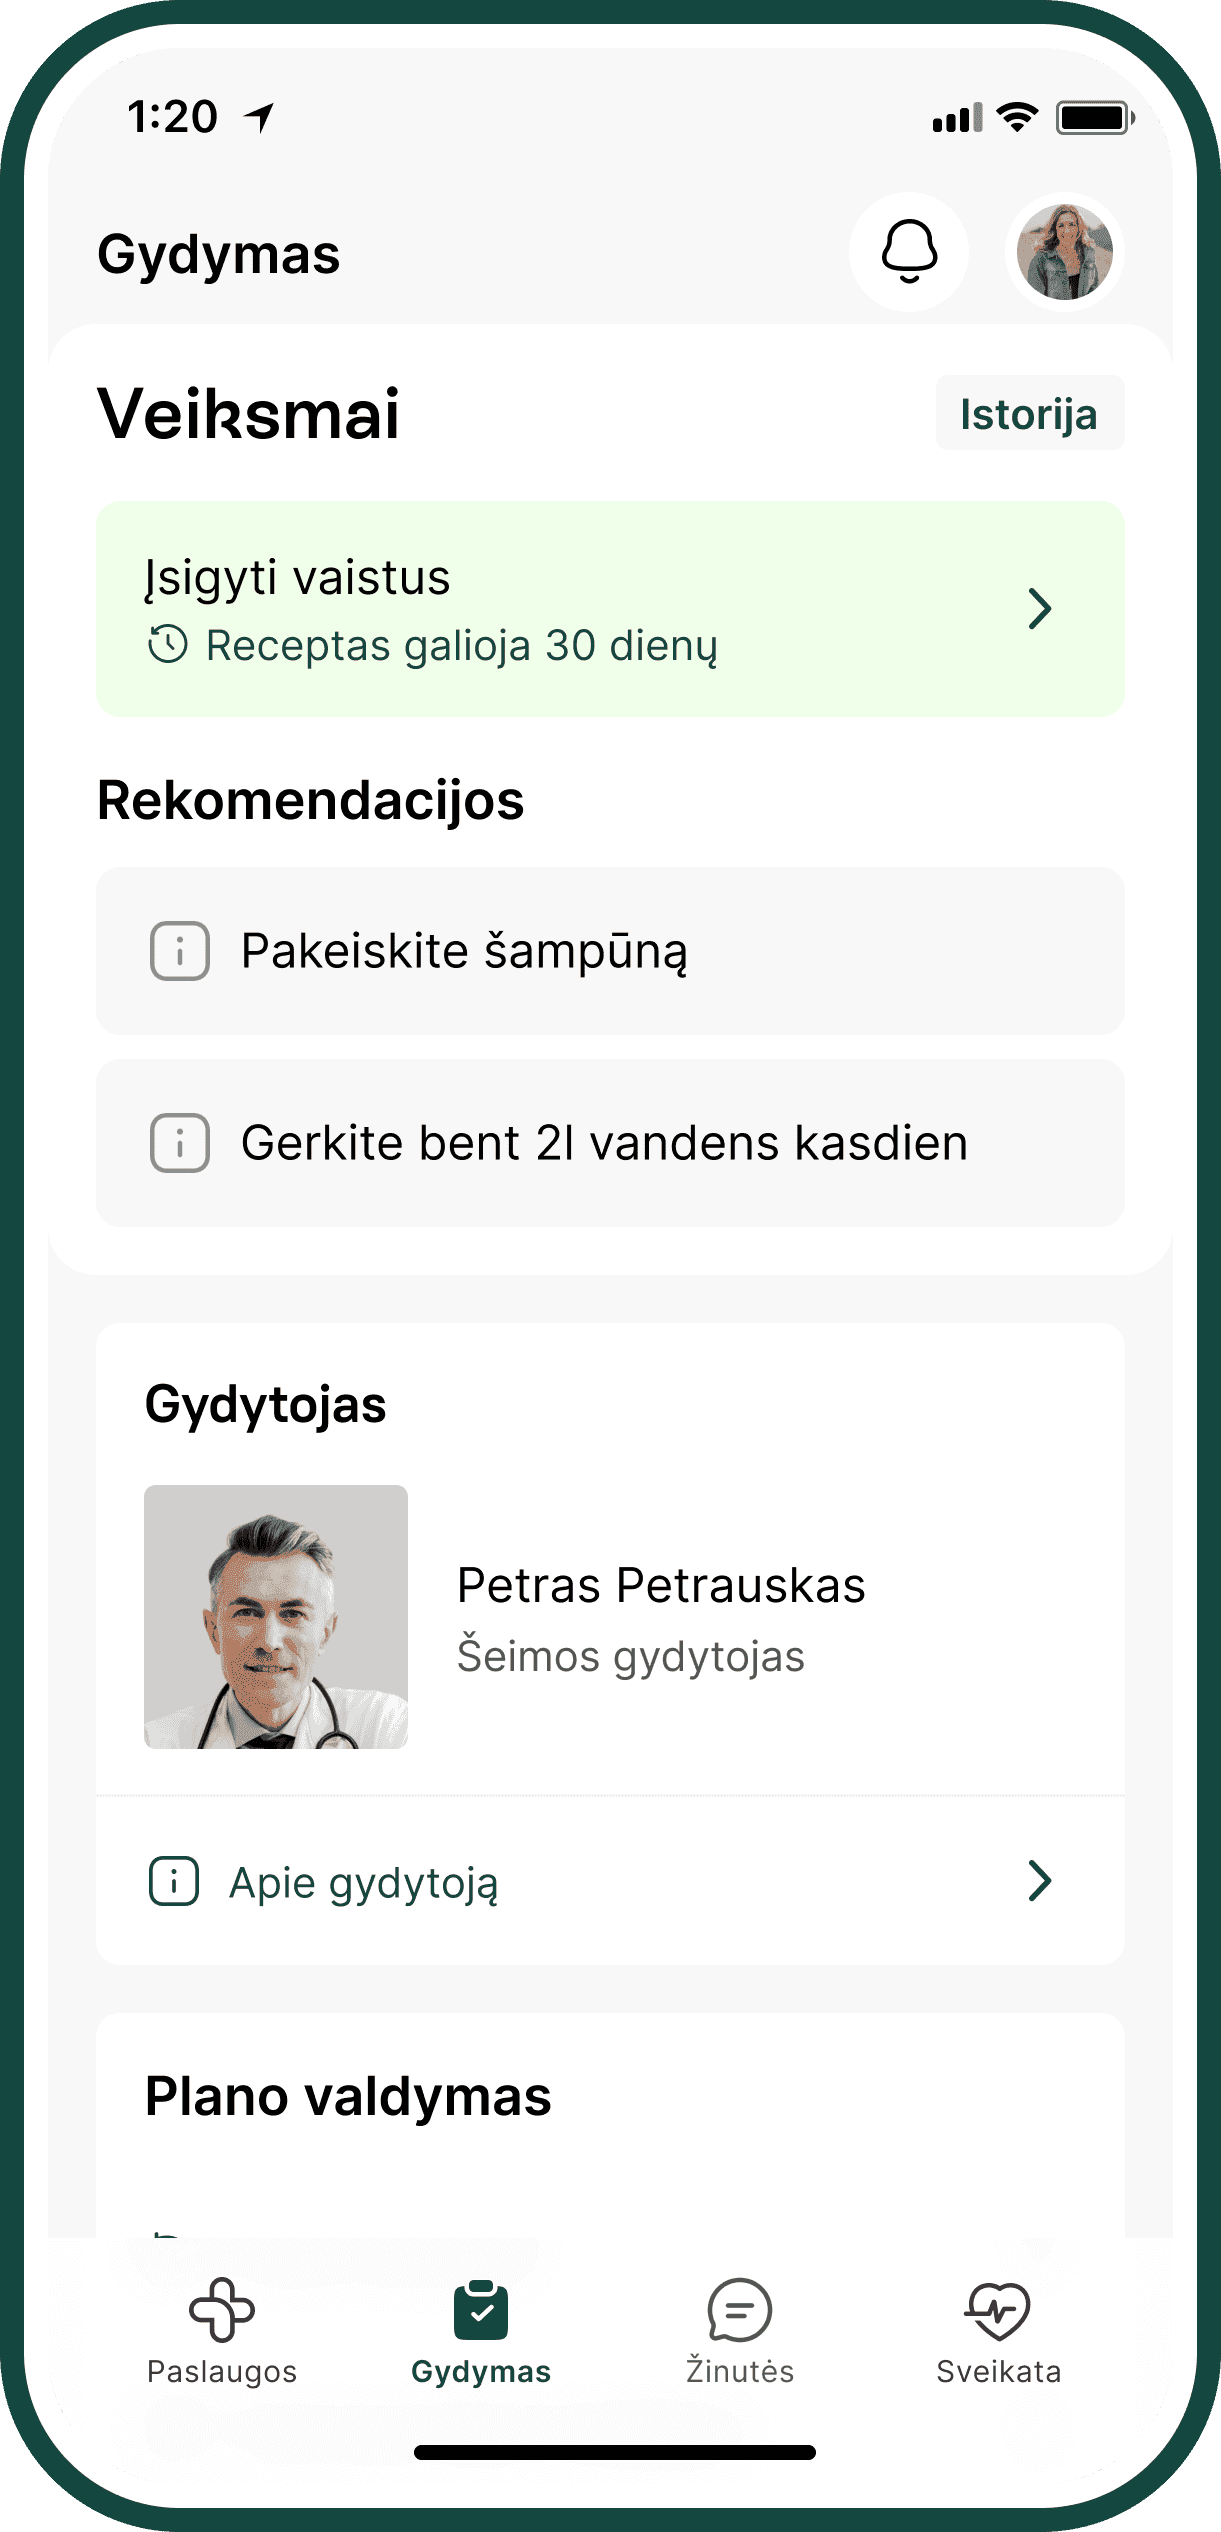Screen dimensions: 1221x2532
Task: Click the Apie gydytoją info icon
Action: pyautogui.click(x=174, y=1881)
